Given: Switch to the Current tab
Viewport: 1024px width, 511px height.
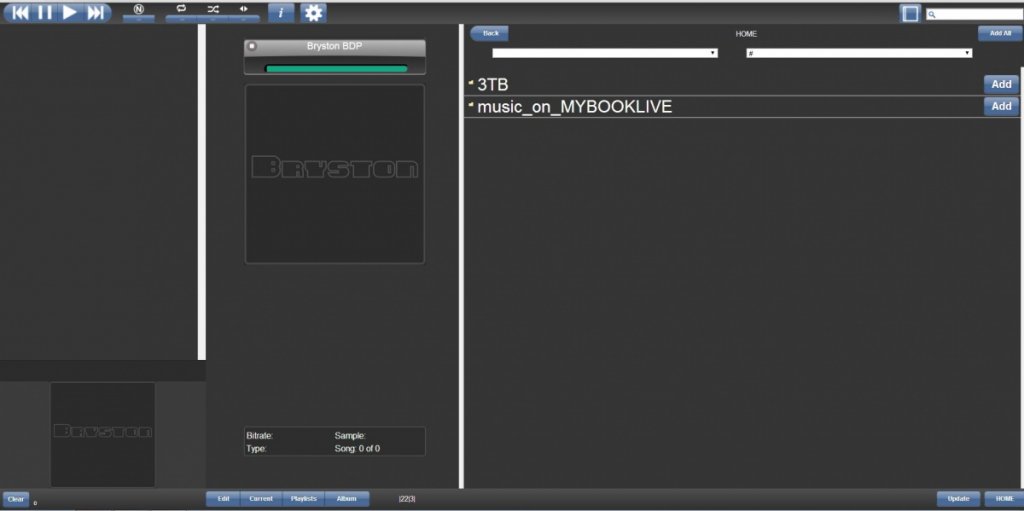Looking at the screenshot, I should (261, 499).
